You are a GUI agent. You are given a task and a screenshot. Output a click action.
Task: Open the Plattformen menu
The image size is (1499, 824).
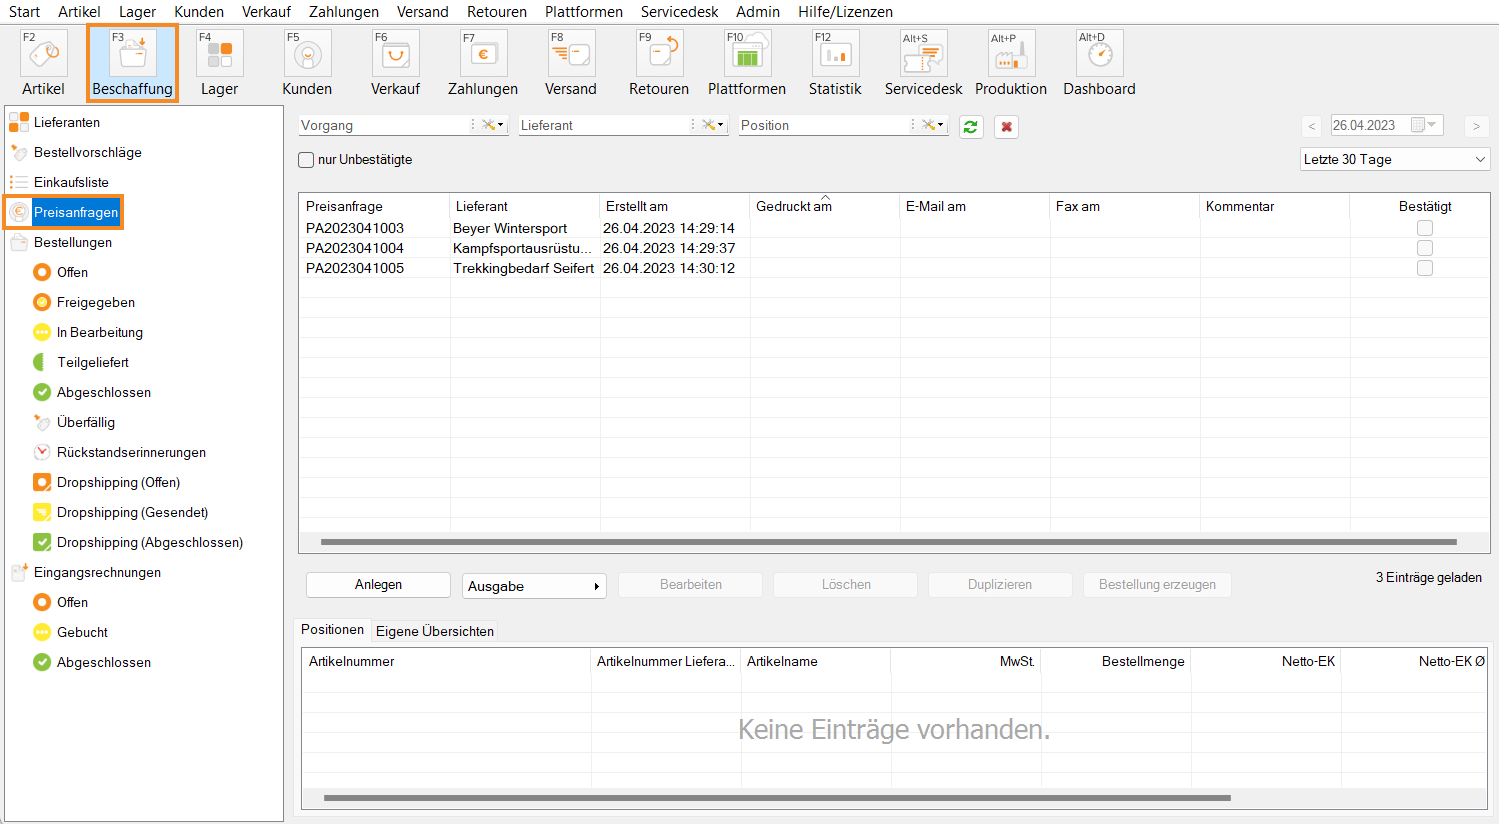coord(583,12)
